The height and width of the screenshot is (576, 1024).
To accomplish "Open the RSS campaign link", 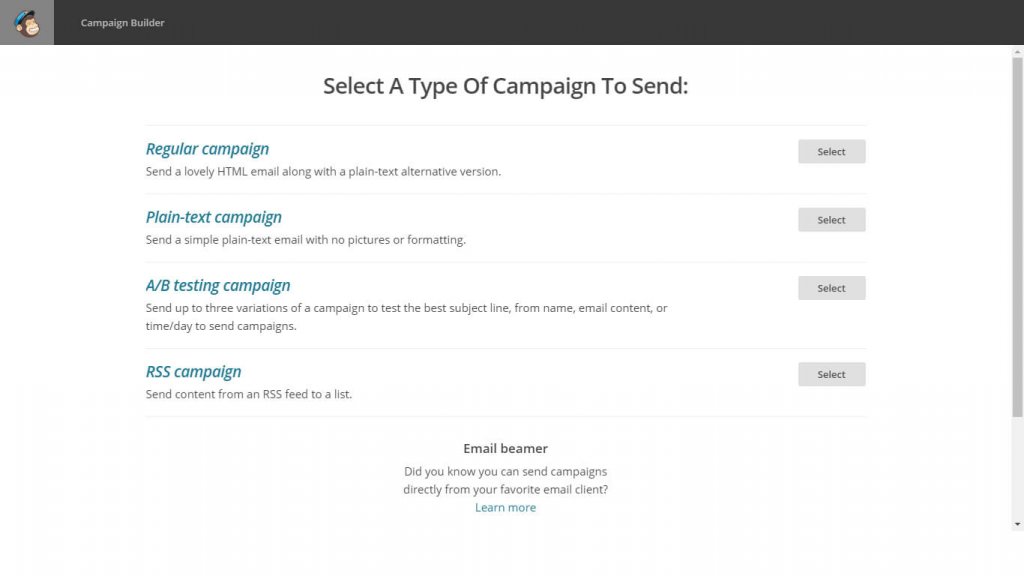I will (x=193, y=371).
